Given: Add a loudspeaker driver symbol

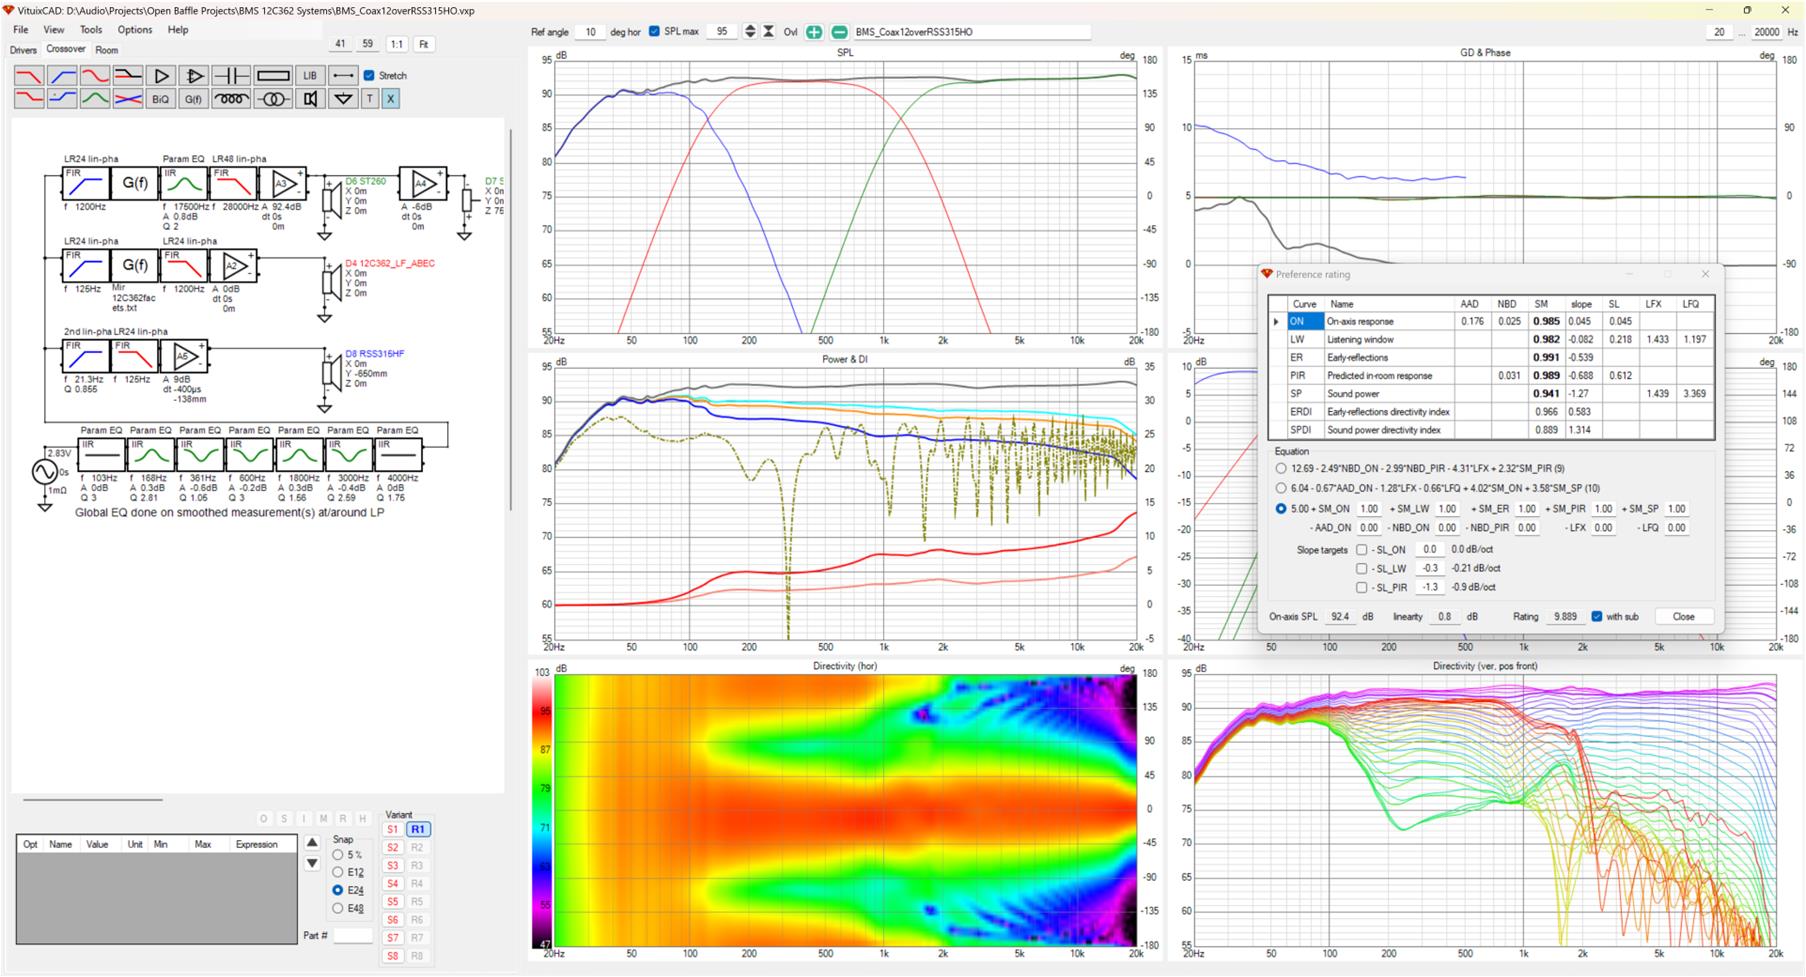Looking at the screenshot, I should 310,99.
